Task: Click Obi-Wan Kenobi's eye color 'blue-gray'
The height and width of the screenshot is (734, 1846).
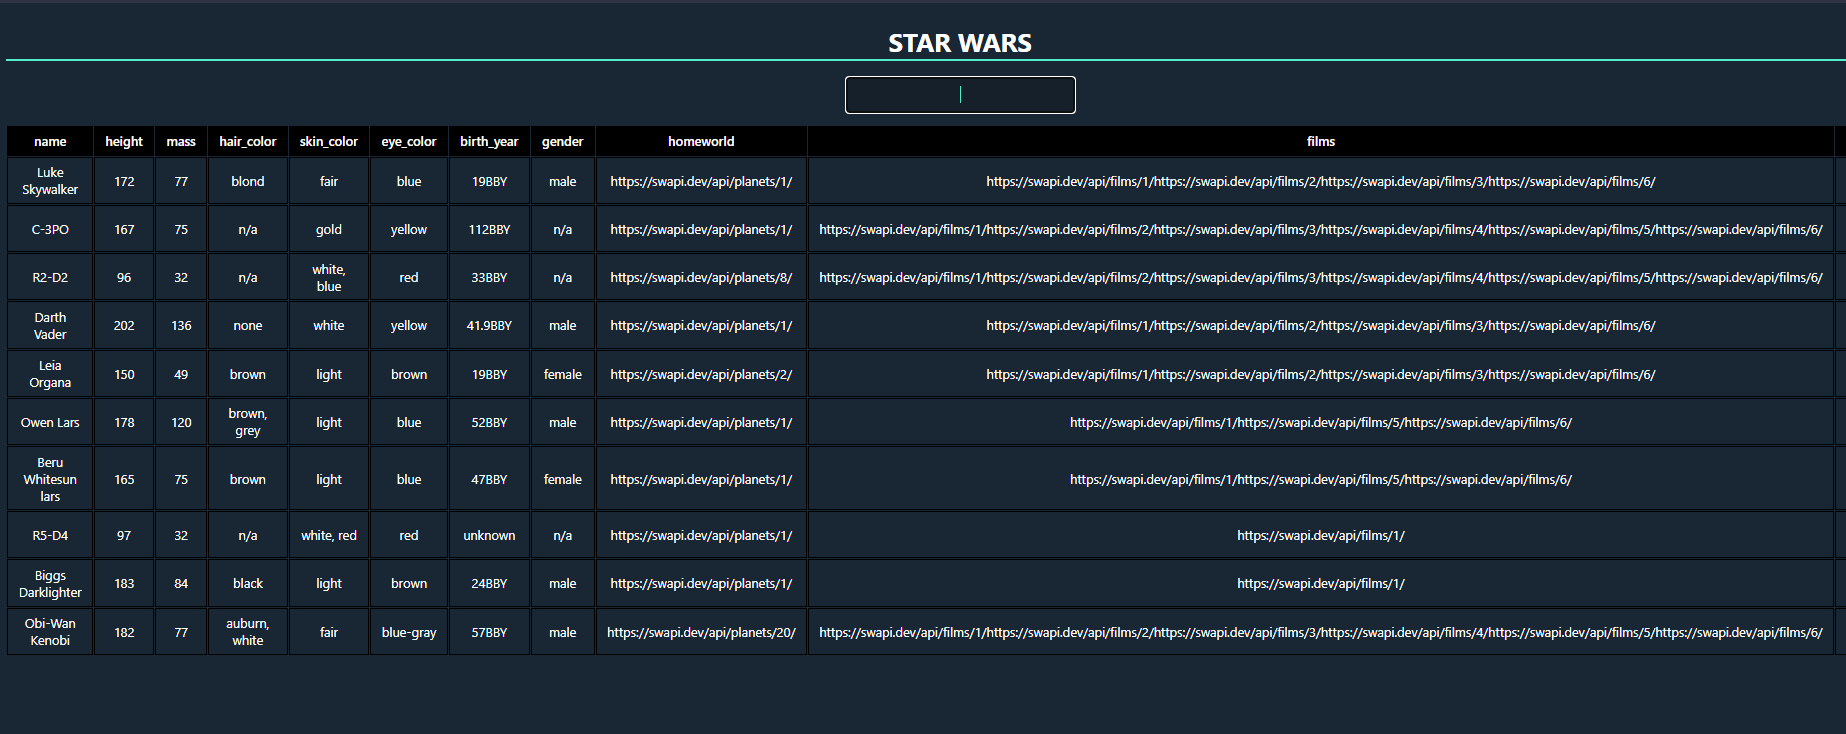Action: [x=409, y=632]
